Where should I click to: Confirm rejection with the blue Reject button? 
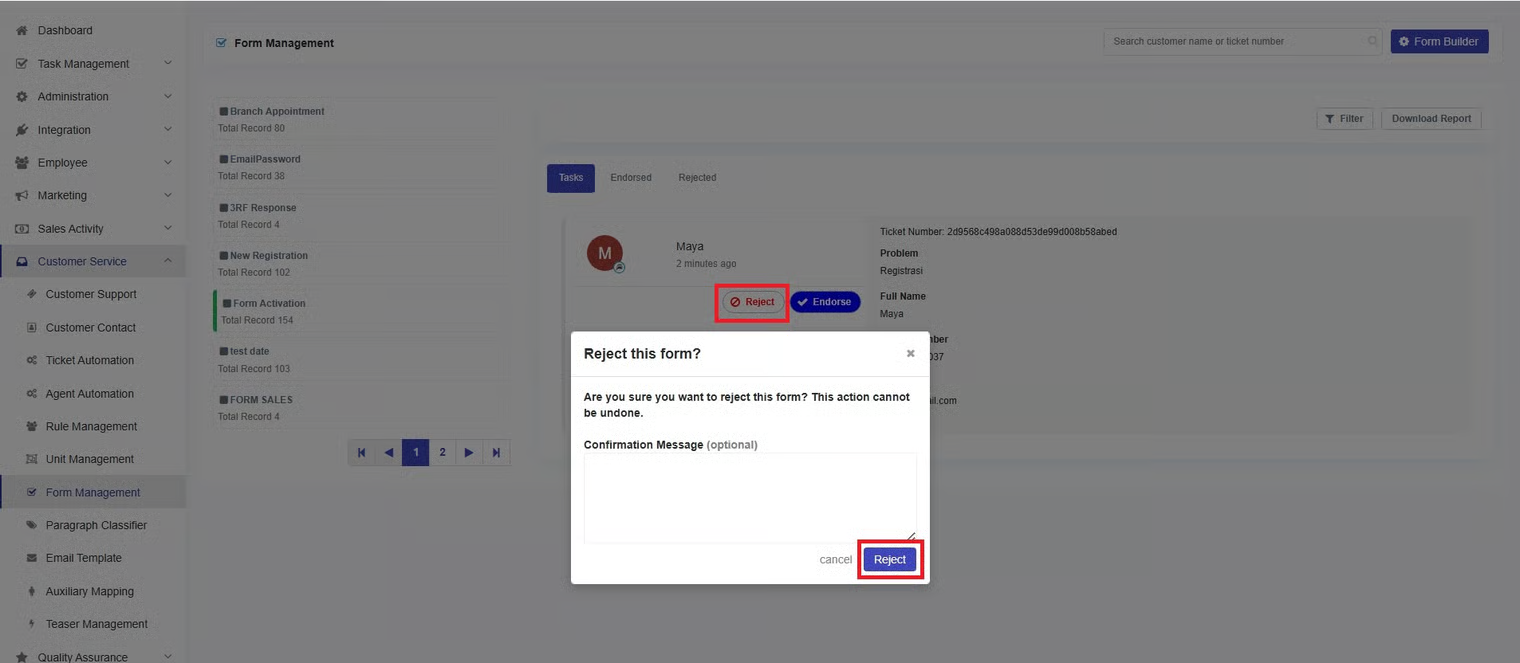(889, 560)
